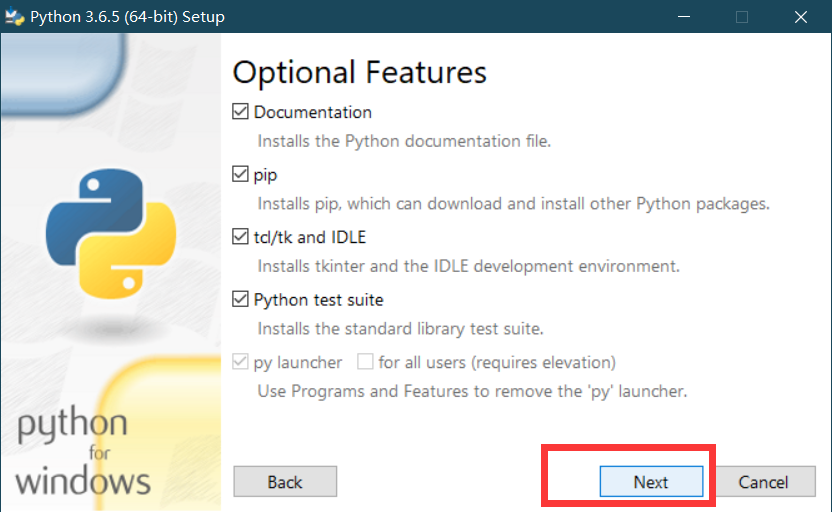Enable for all users (requires elevation)
The image size is (832, 512).
(x=365, y=362)
